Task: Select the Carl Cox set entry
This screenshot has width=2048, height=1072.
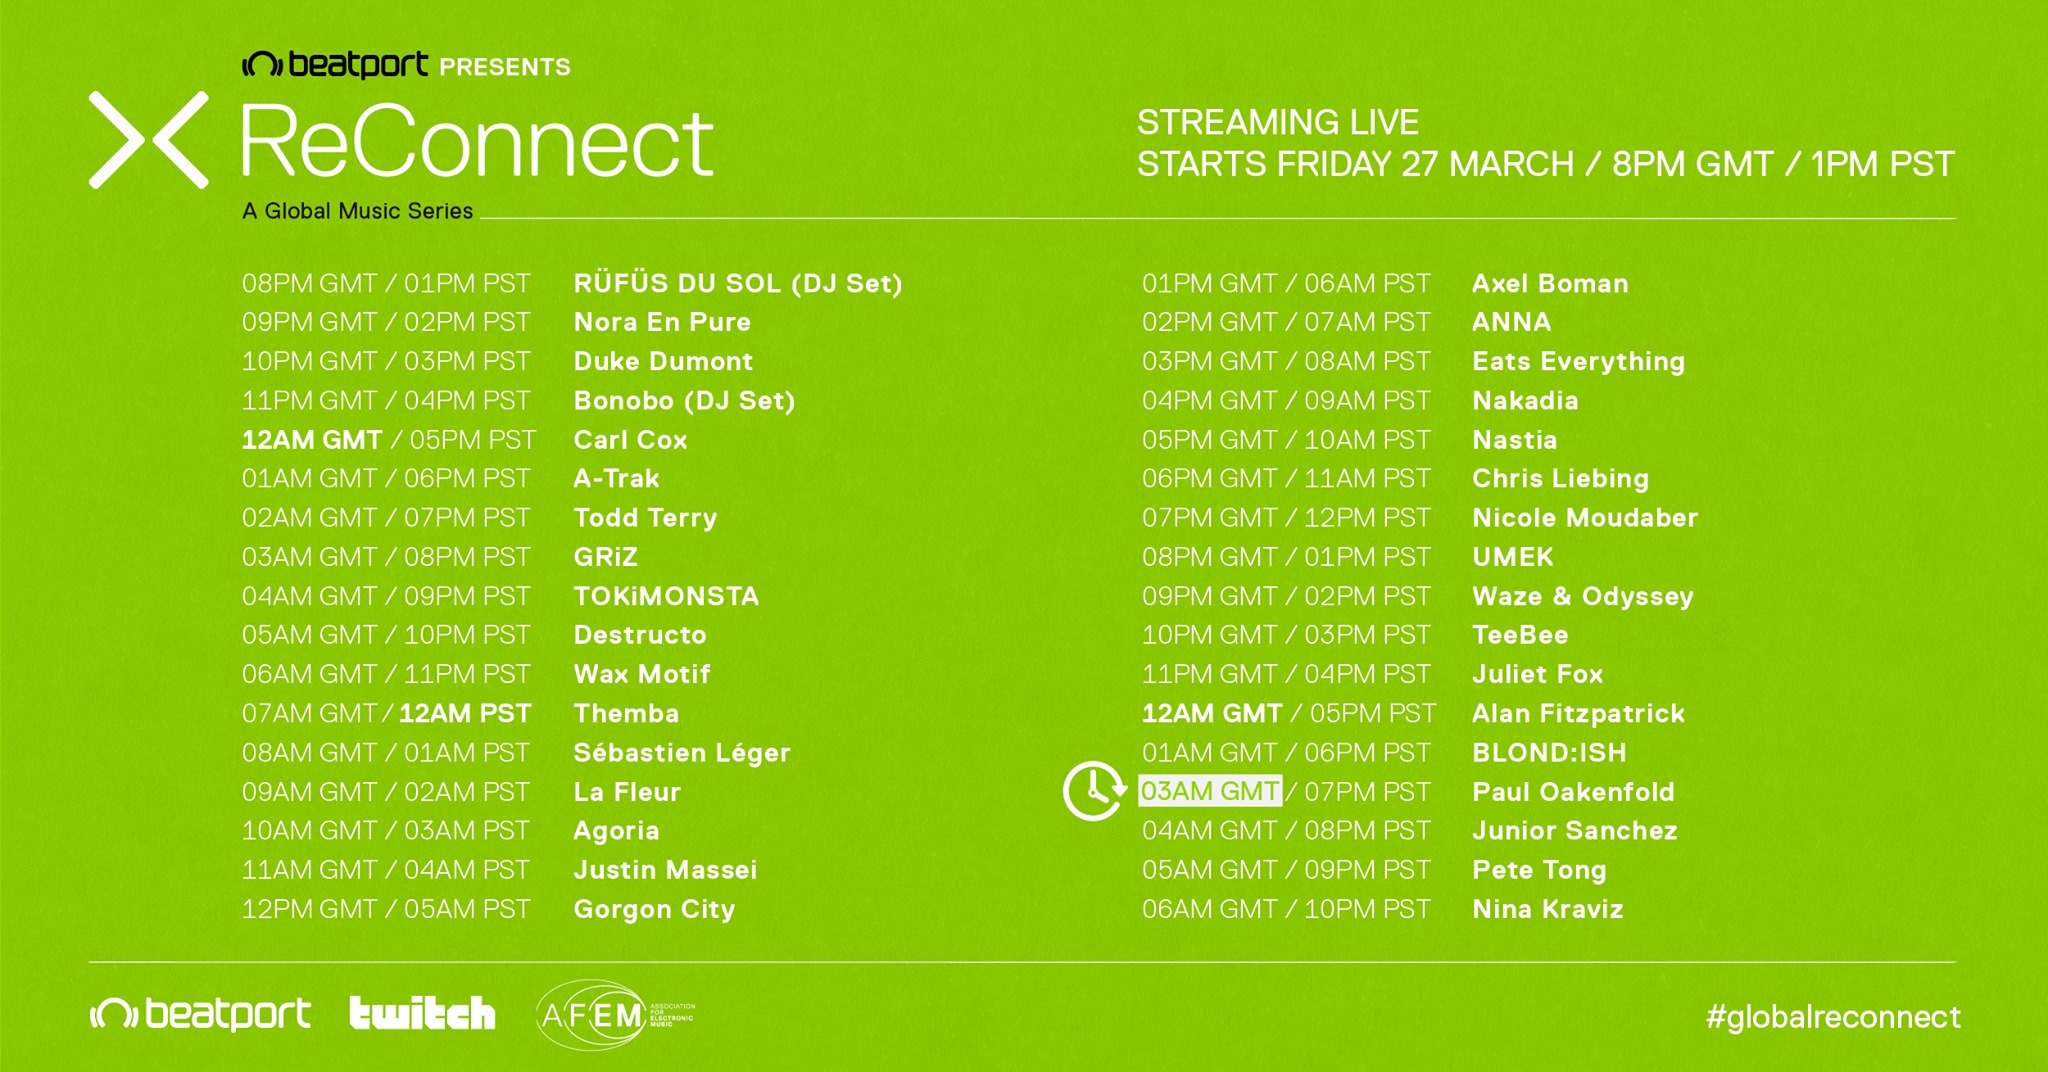Action: 631,440
